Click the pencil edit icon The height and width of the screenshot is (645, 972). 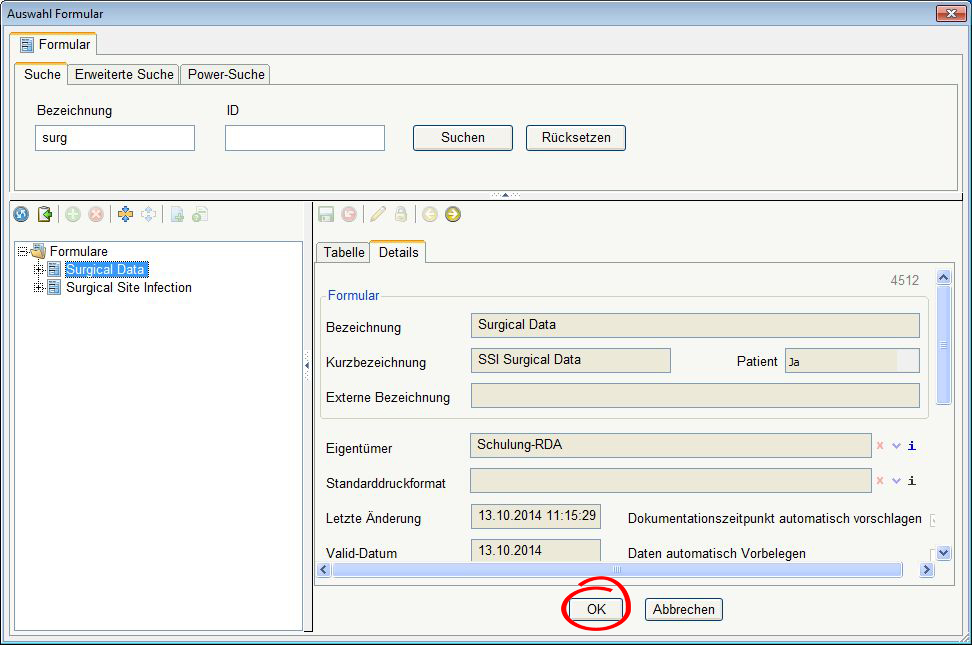pyautogui.click(x=377, y=214)
